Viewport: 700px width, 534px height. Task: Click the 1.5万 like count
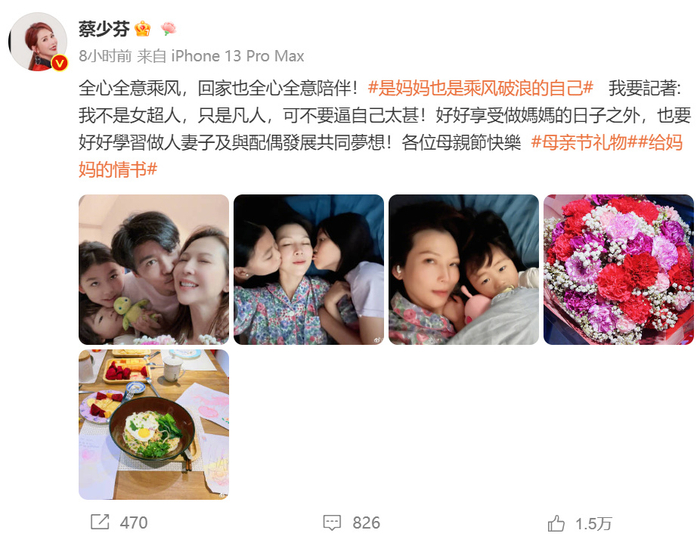[593, 523]
